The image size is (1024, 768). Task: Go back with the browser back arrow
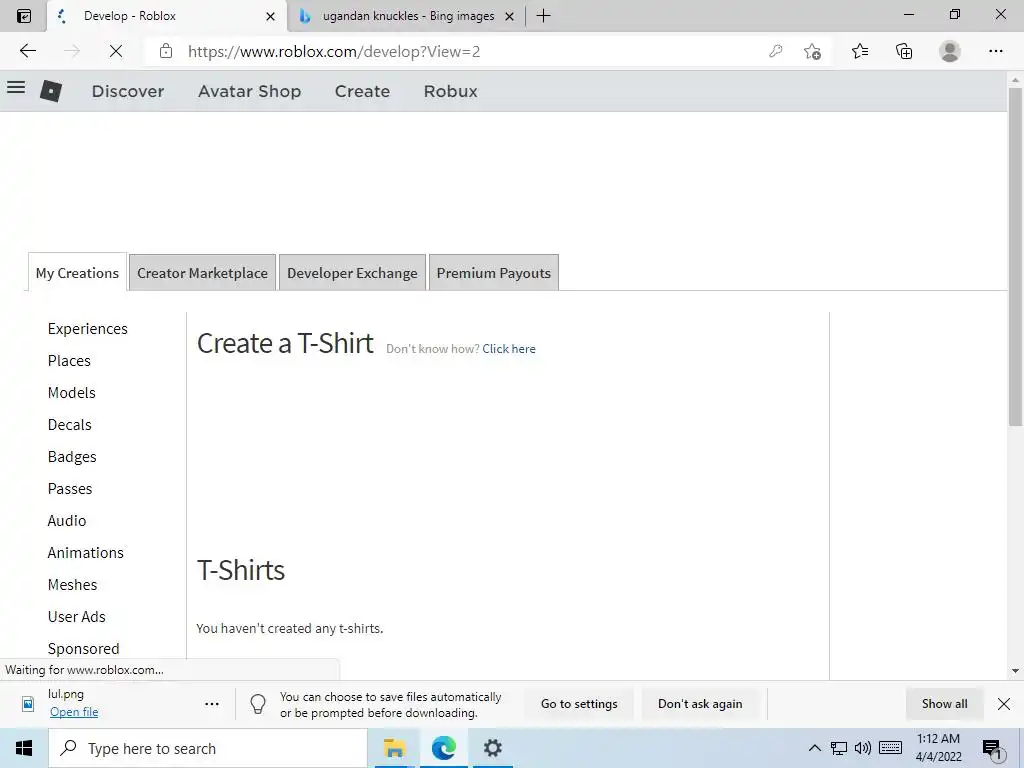tap(27, 51)
